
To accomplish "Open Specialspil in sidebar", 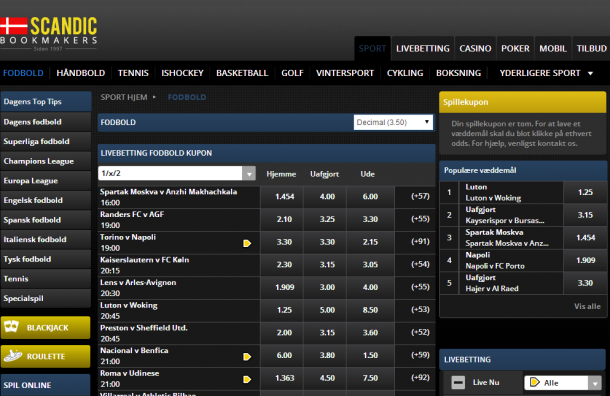I will click(x=46, y=298).
